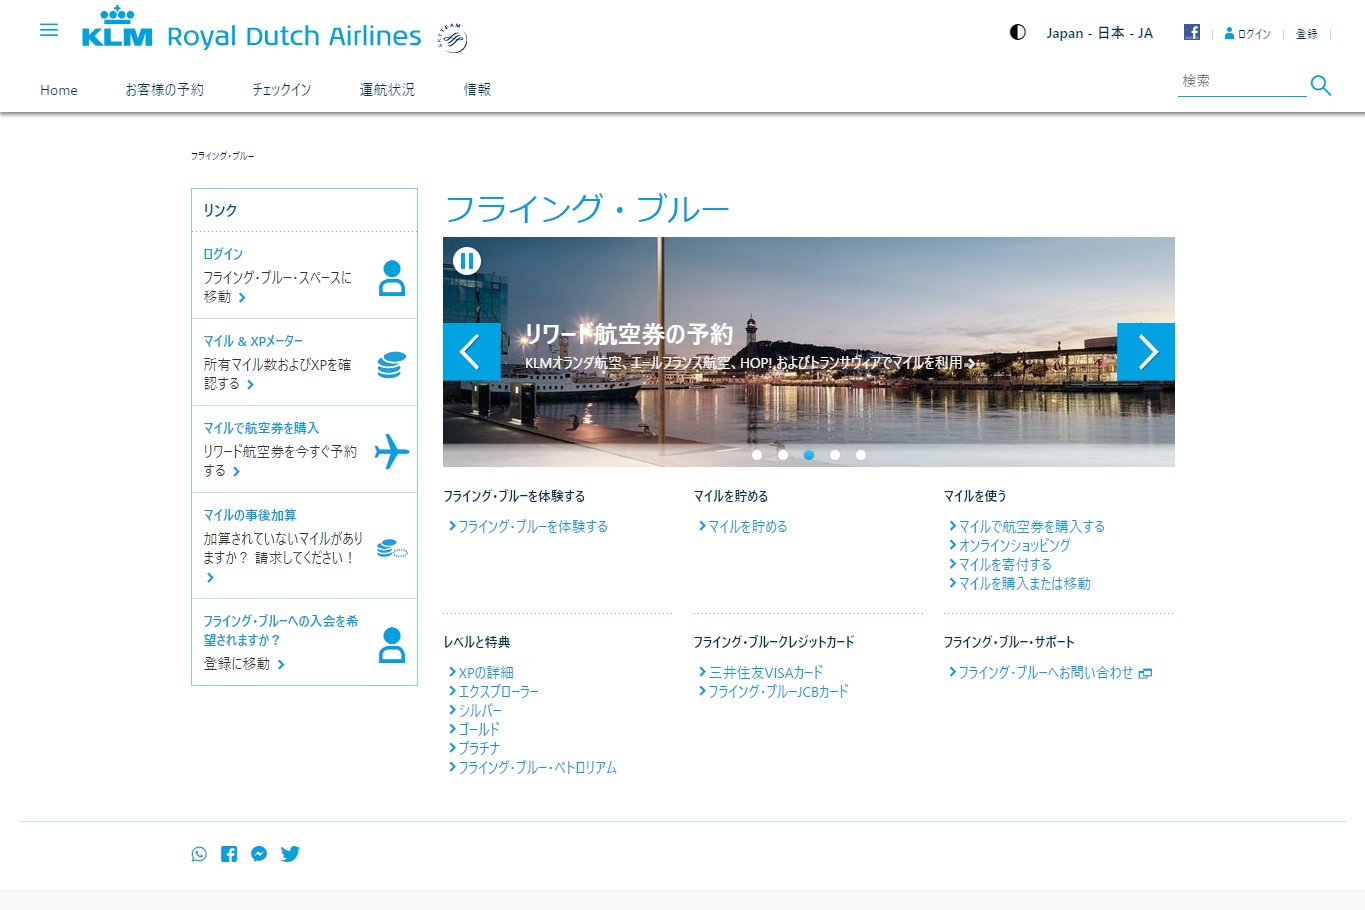1365x910 pixels.
Task: Pause the banner carousel
Action: [467, 261]
